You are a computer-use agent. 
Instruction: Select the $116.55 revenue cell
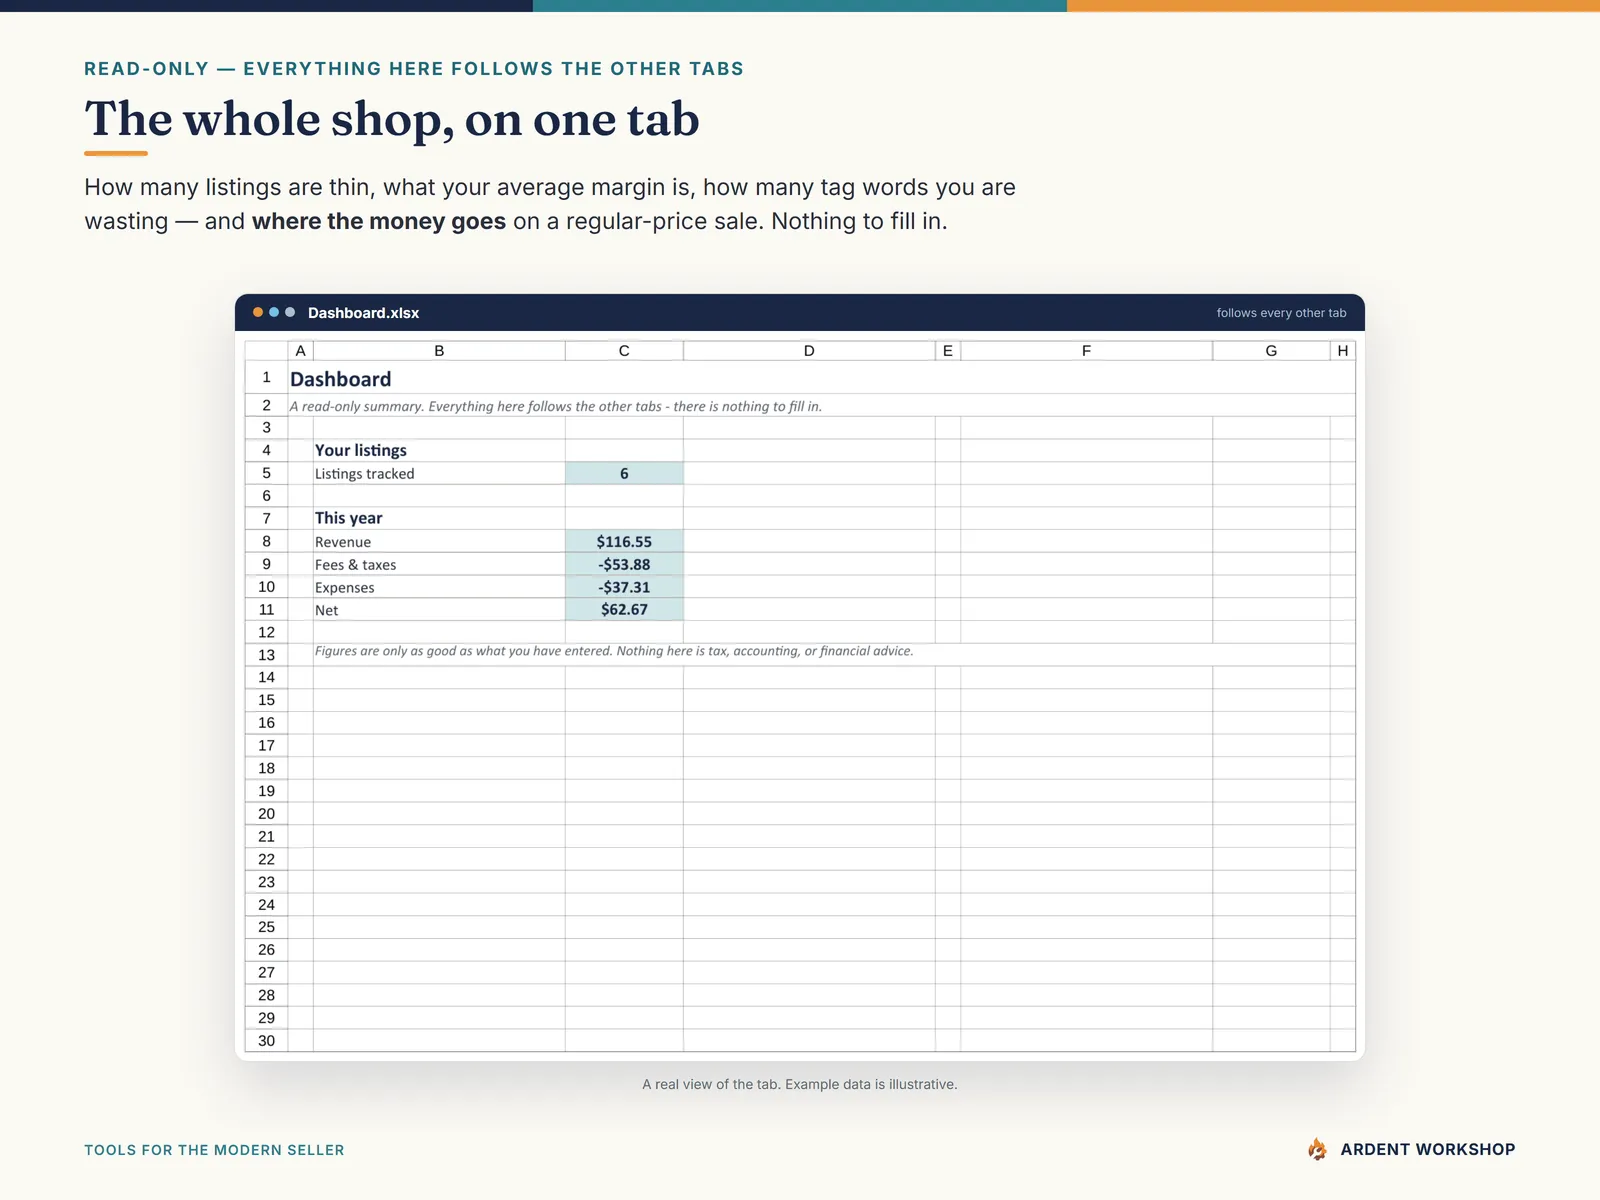coord(624,541)
